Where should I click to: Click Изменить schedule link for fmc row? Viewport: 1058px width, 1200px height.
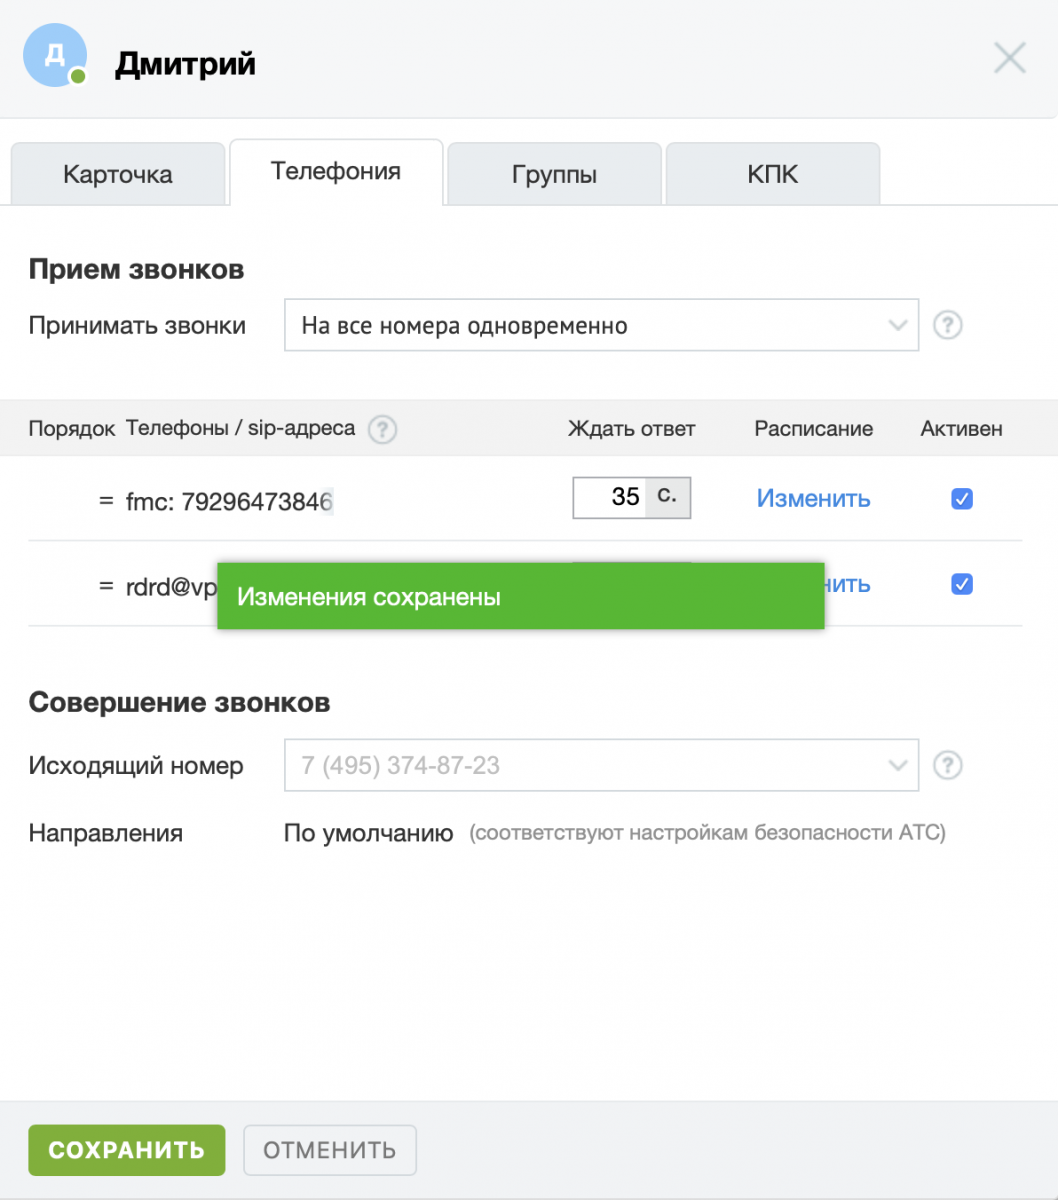[x=813, y=499]
